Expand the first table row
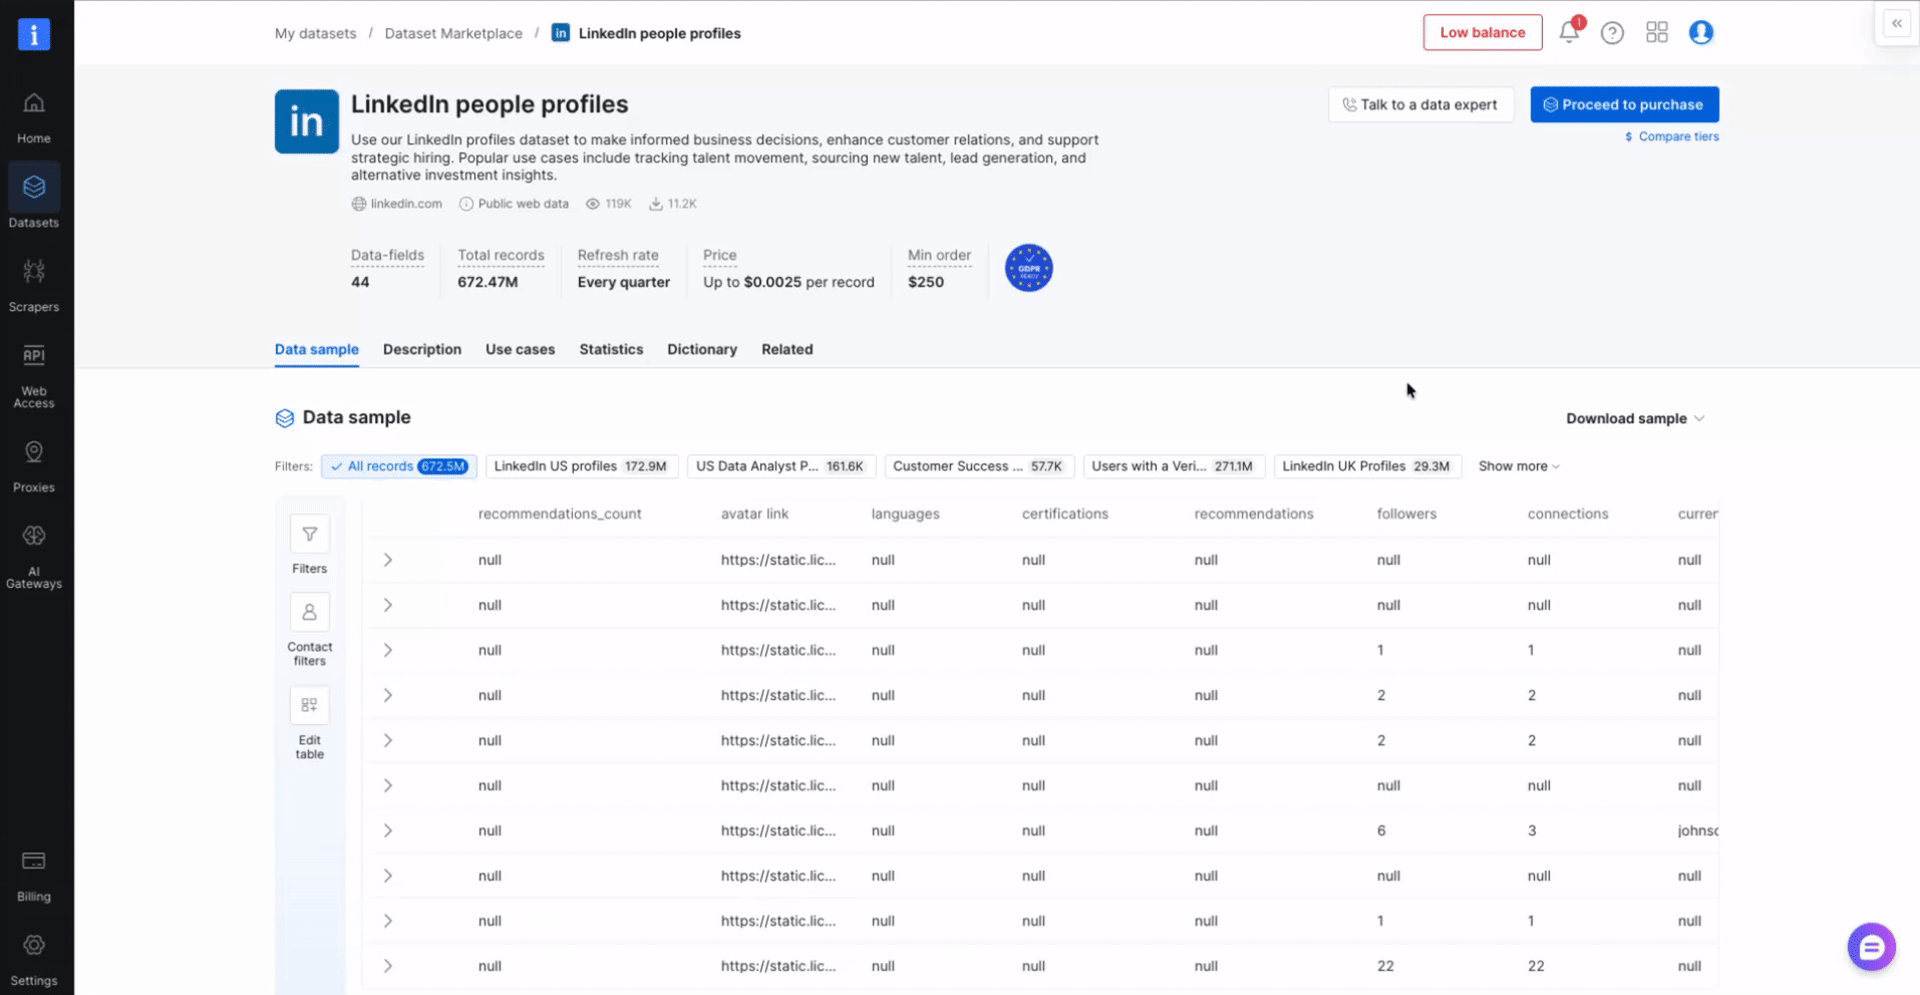 pos(388,560)
